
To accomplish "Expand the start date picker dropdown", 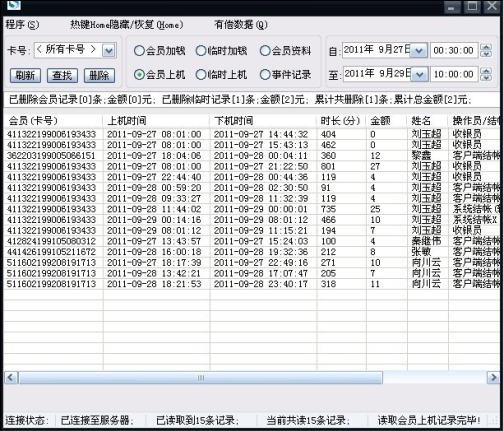I will point(418,51).
